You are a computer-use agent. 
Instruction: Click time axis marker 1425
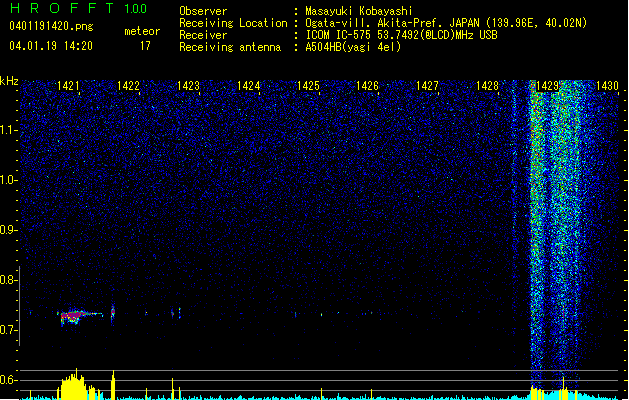(308, 86)
